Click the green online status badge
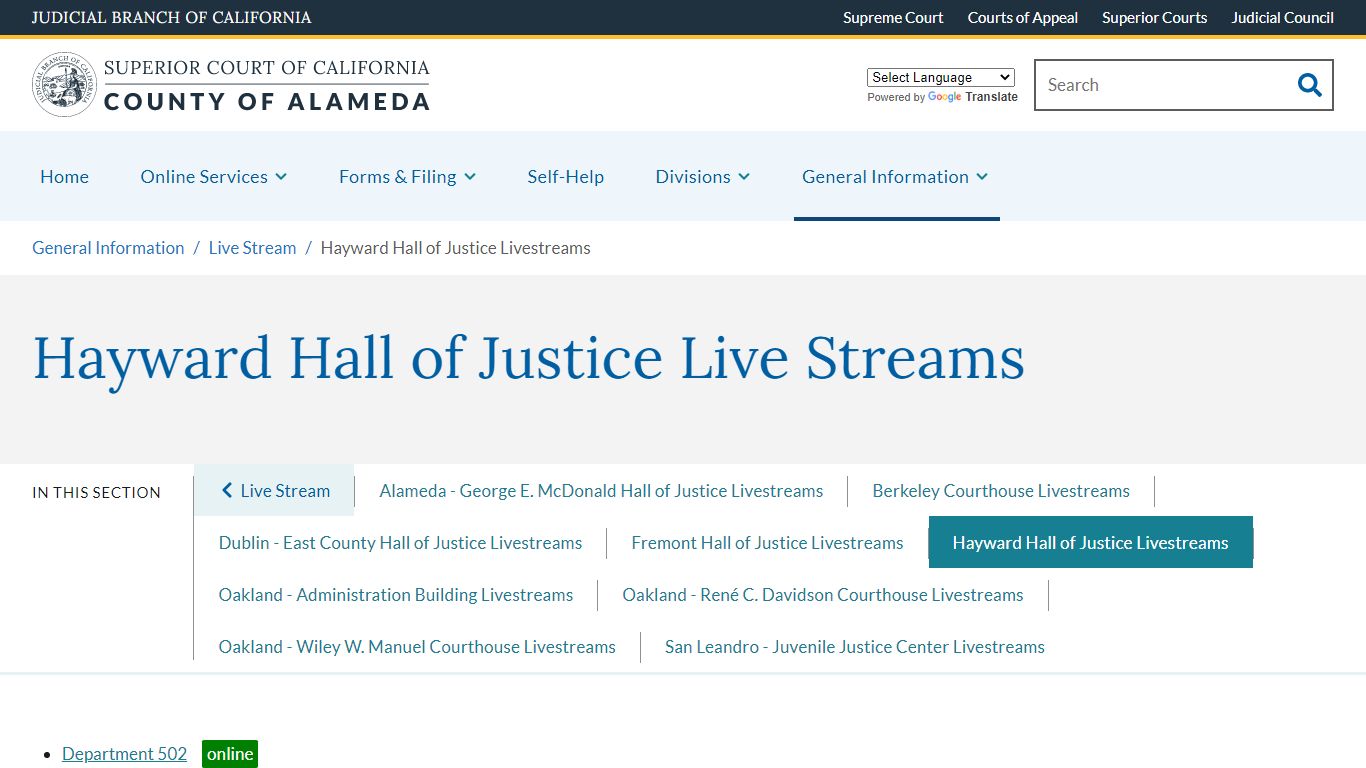 click(x=230, y=754)
